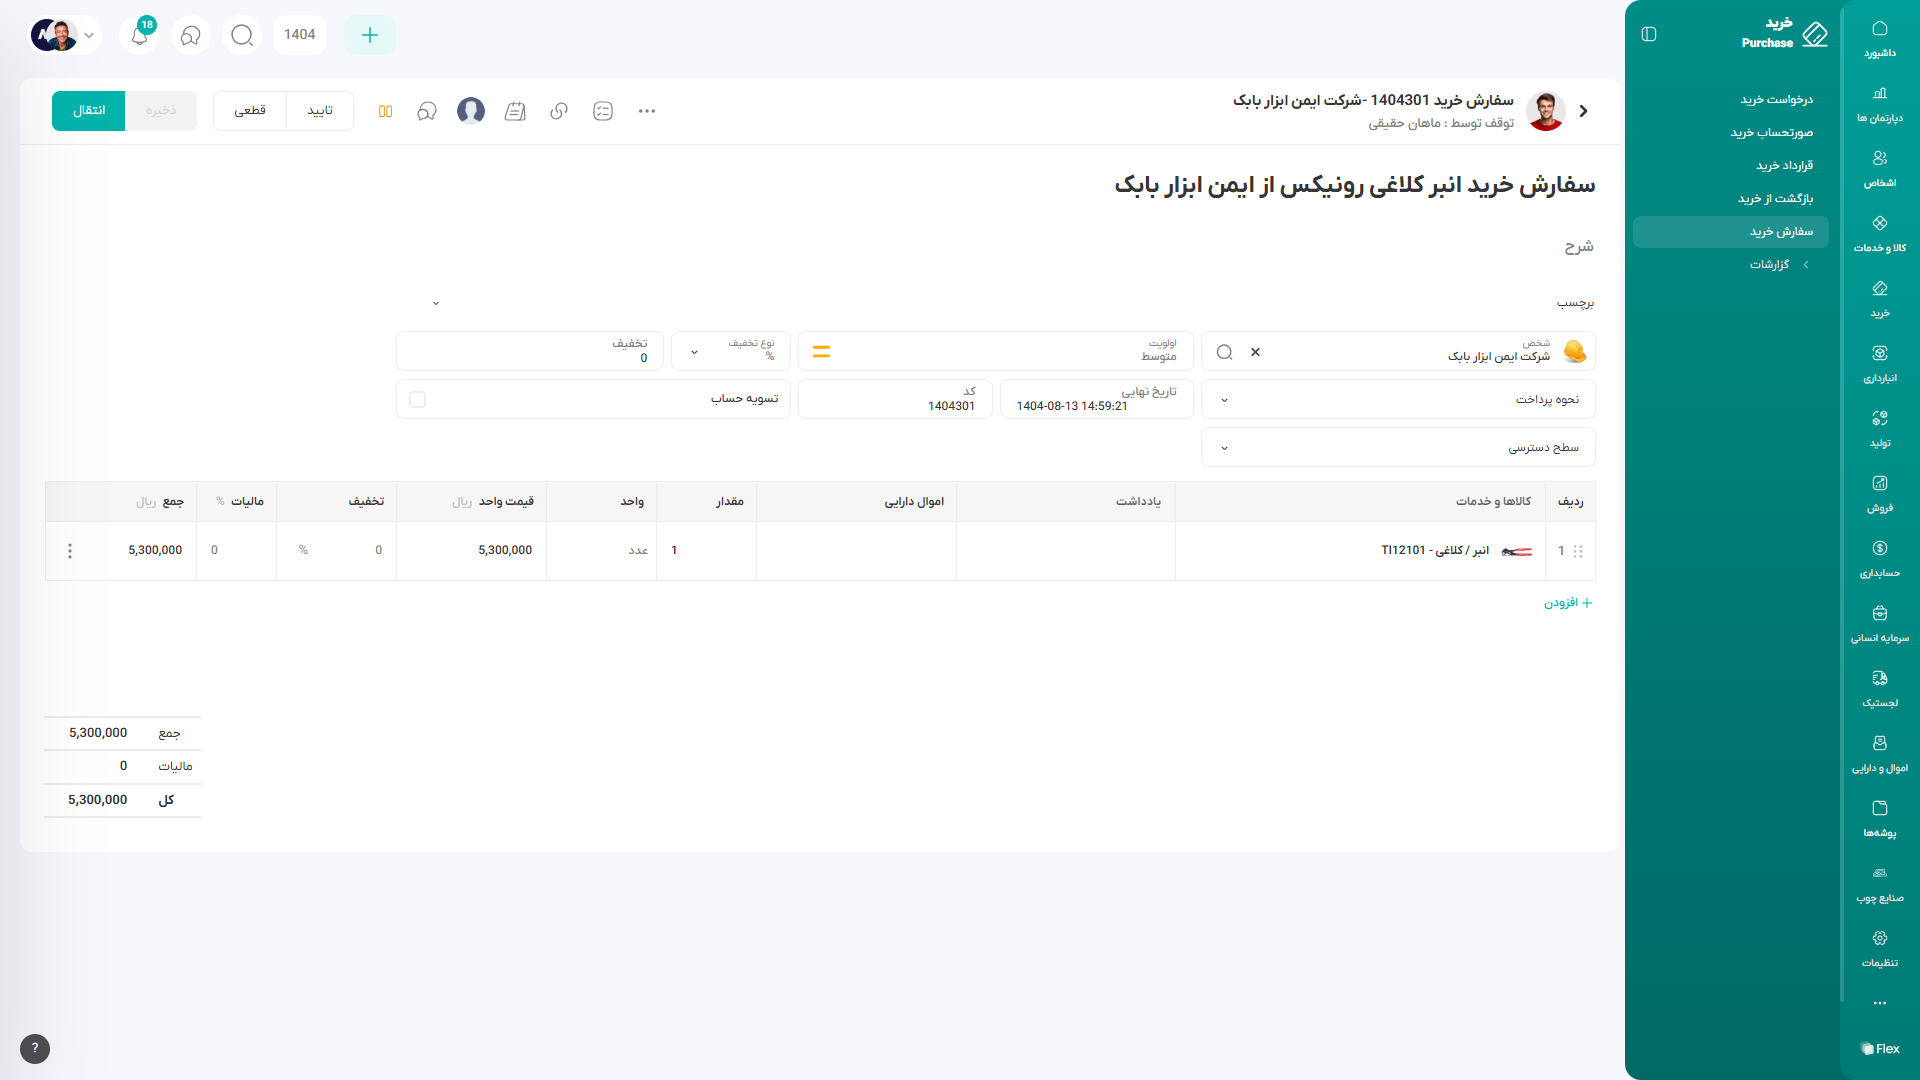
Task: Open the Accounting (حسابداری) sidebar module
Action: (x=1879, y=558)
